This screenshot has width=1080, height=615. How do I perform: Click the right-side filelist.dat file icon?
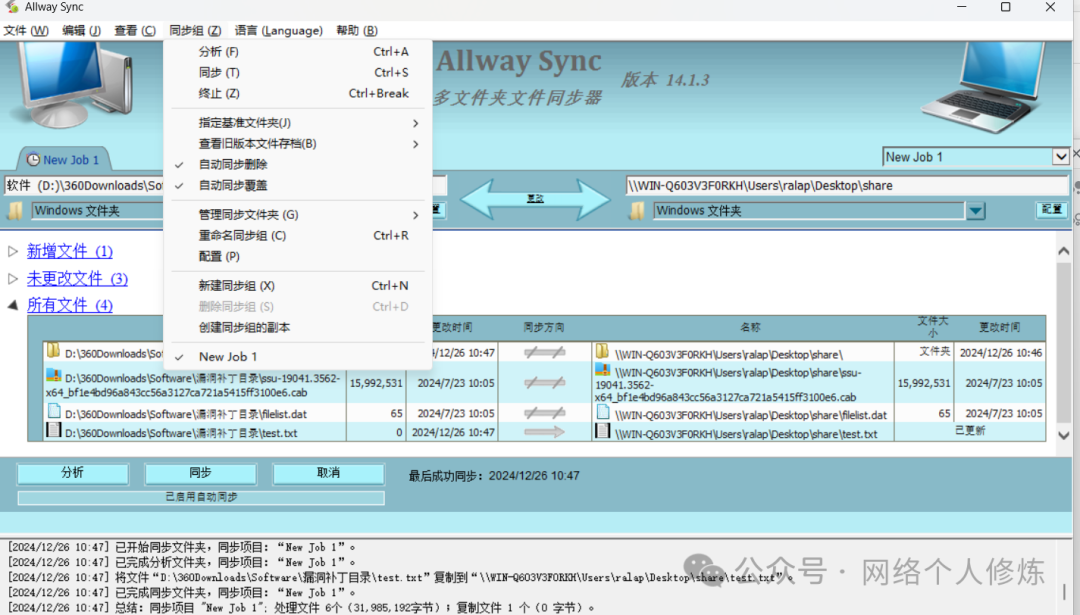603,412
